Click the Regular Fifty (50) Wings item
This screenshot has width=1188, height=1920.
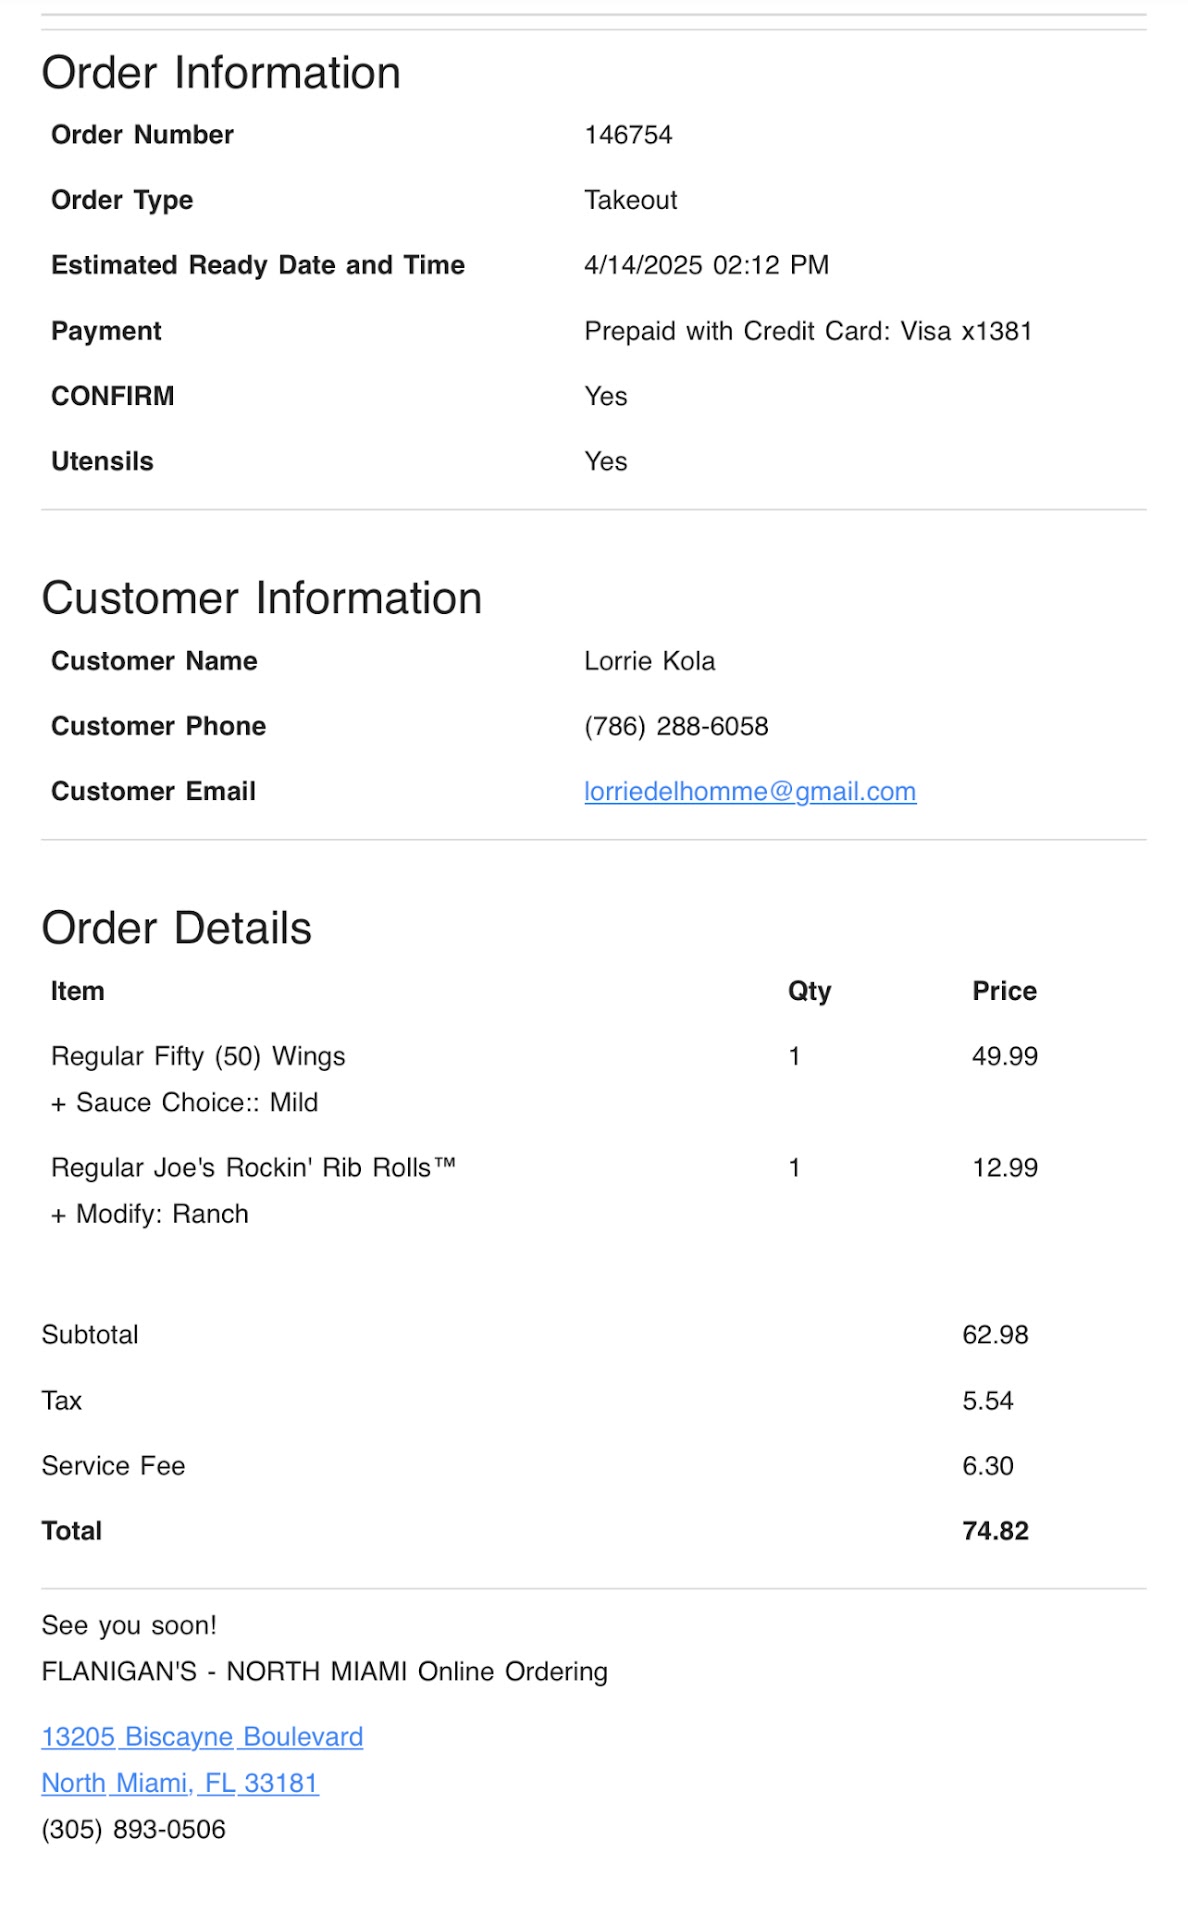coord(198,1056)
